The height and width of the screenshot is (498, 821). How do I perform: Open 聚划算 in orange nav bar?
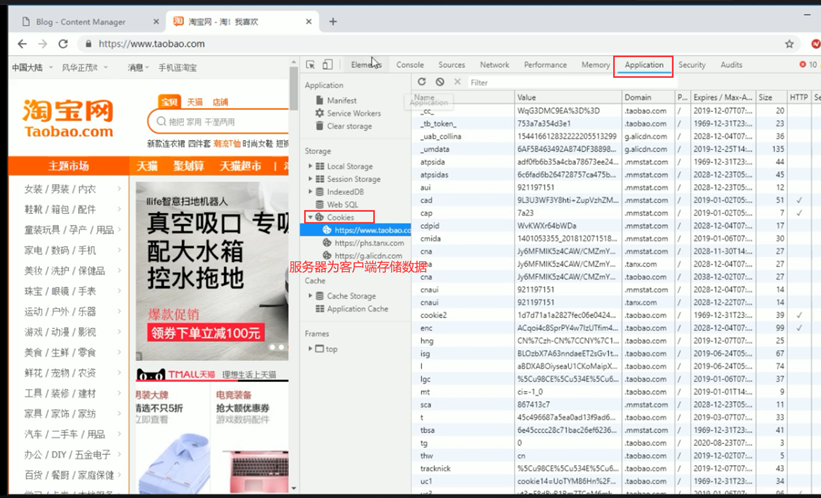188,166
